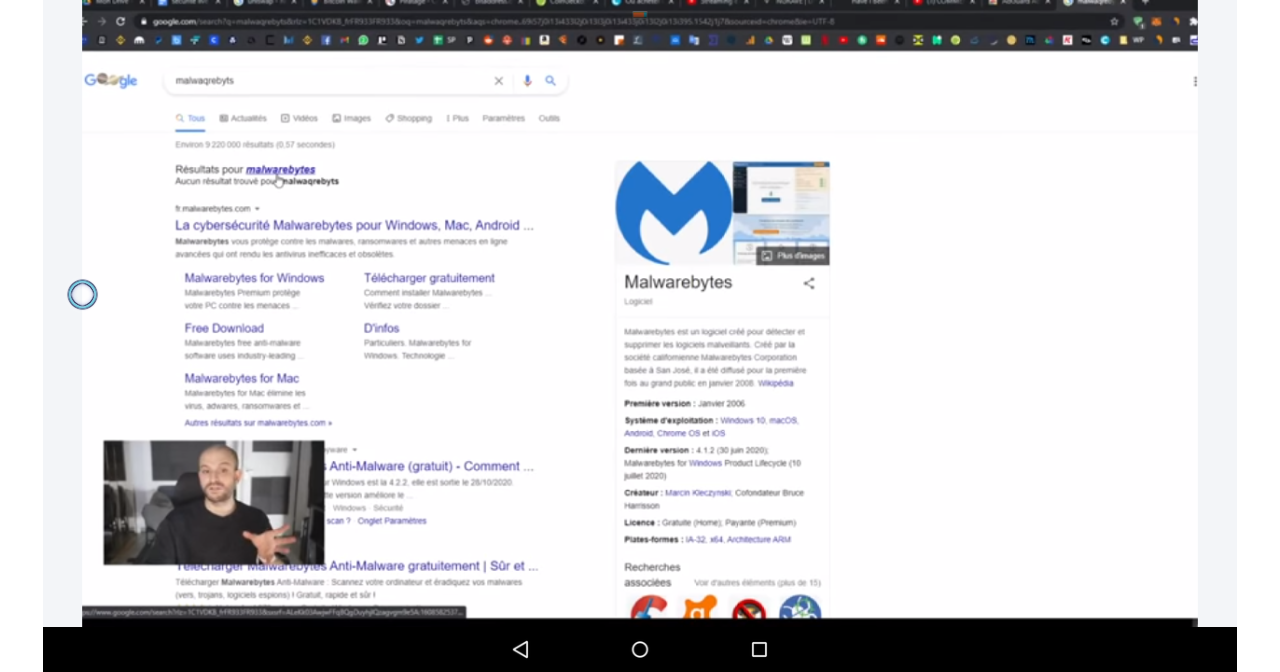Open Malwarebytes for Mac sitelink
The image size is (1280, 672).
(x=241, y=378)
